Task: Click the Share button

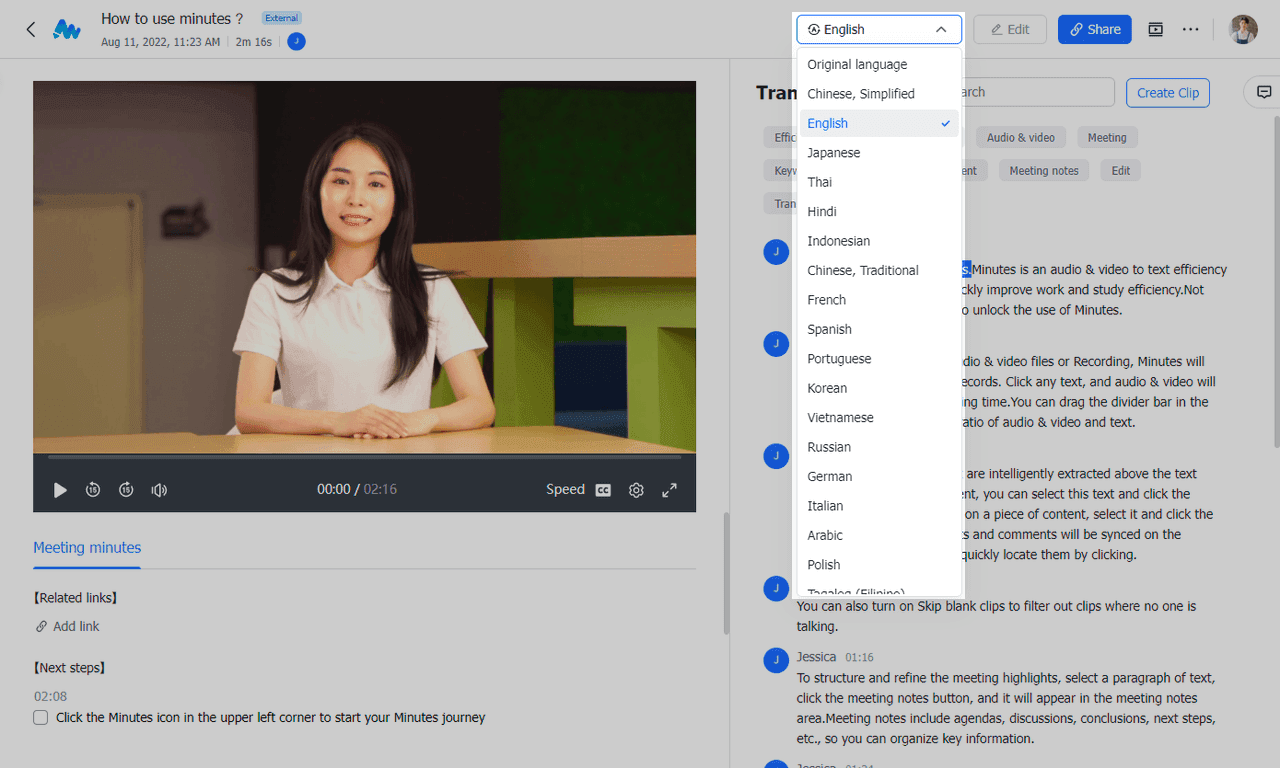Action: point(1094,30)
